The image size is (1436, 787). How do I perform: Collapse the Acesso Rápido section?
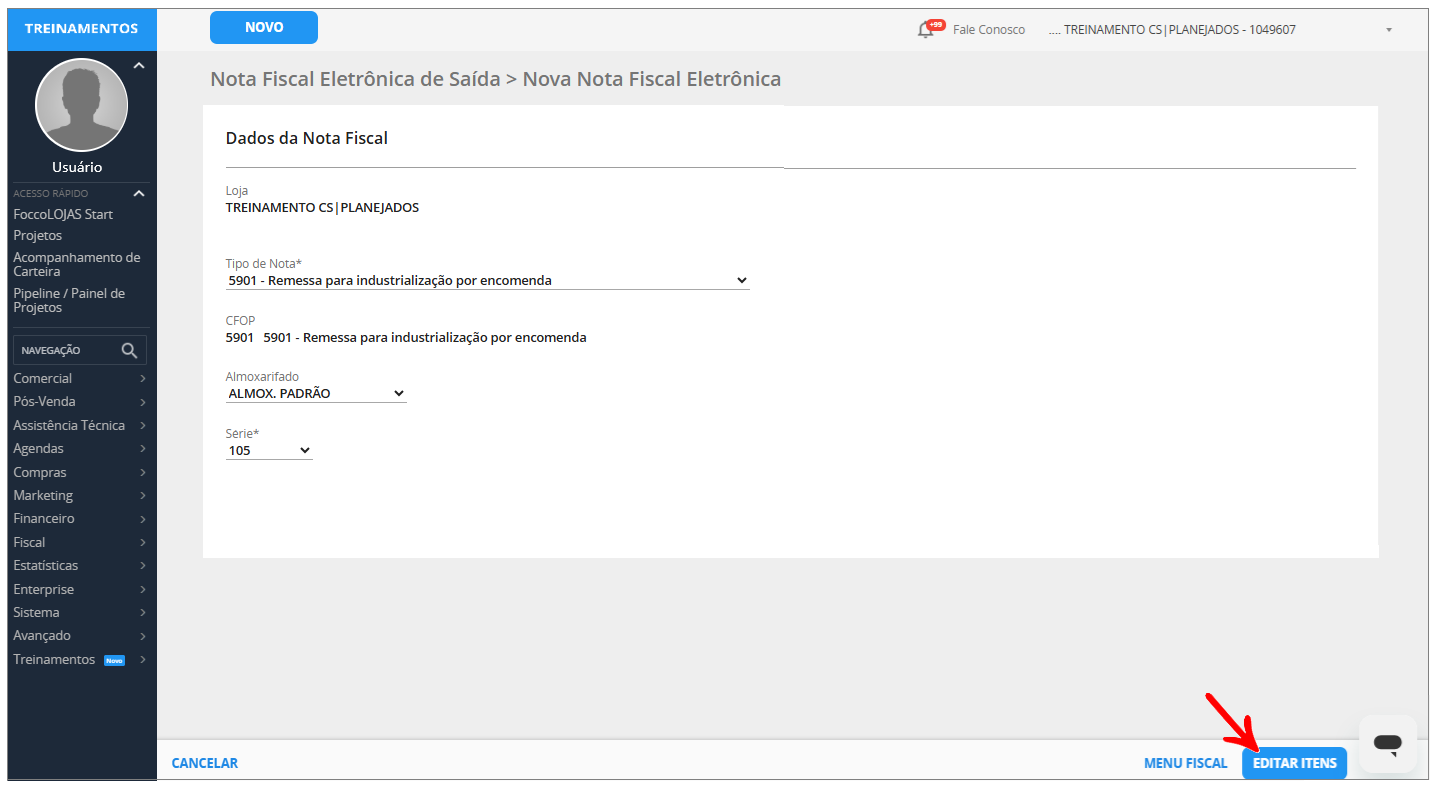[x=139, y=193]
